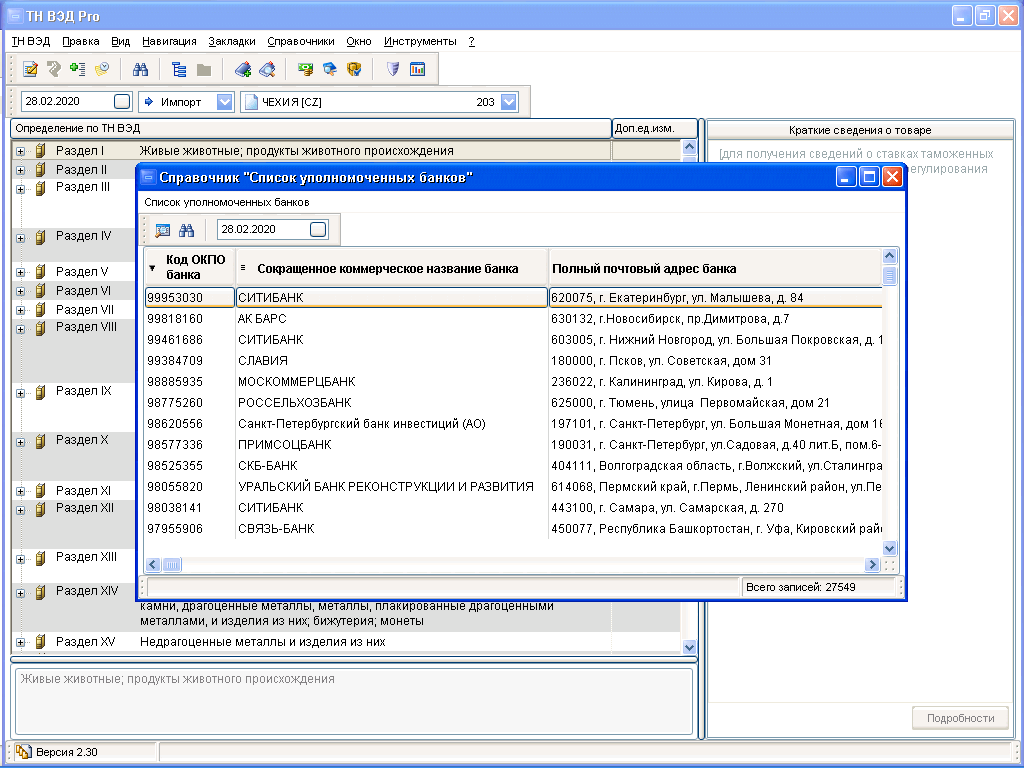The image size is (1024, 768).
Task: Click the tree structure icon in main toolbar
Action: pyautogui.click(x=180, y=69)
